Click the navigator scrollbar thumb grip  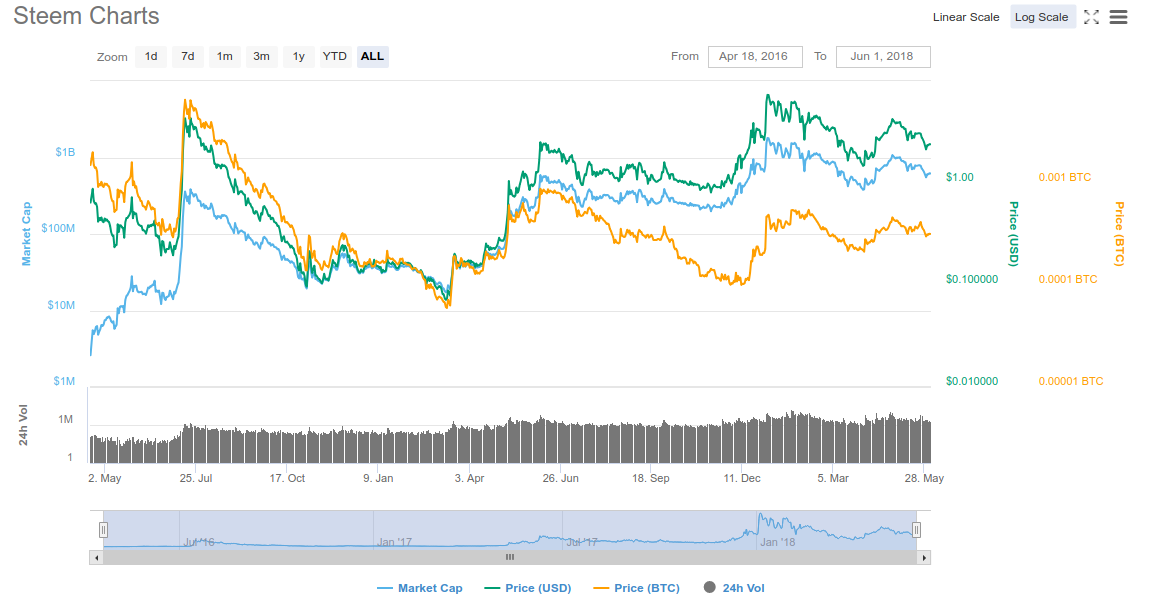point(510,558)
